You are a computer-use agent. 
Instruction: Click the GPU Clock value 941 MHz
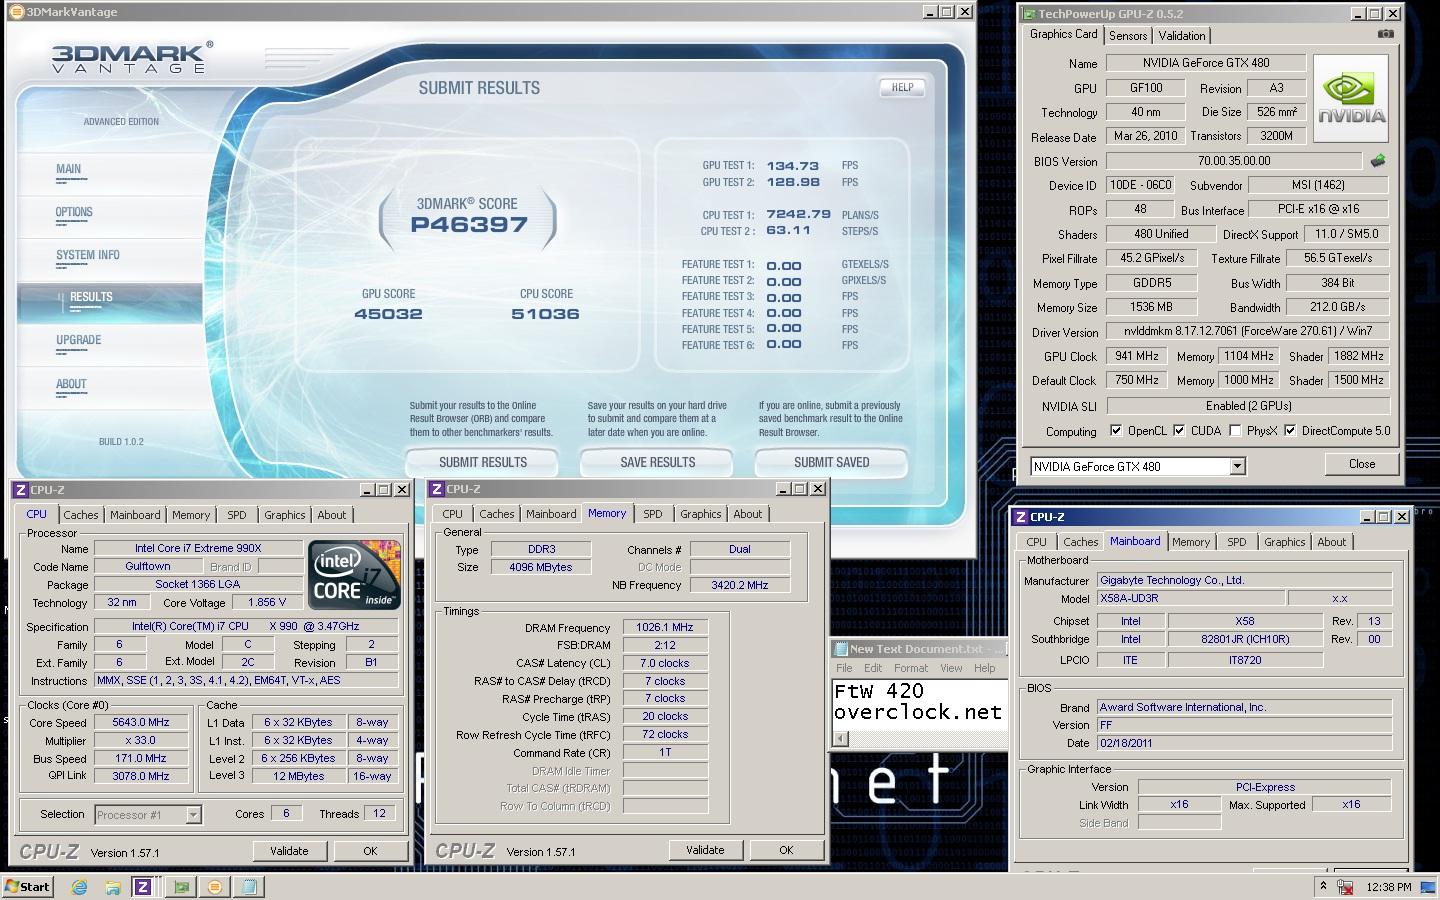click(1137, 356)
